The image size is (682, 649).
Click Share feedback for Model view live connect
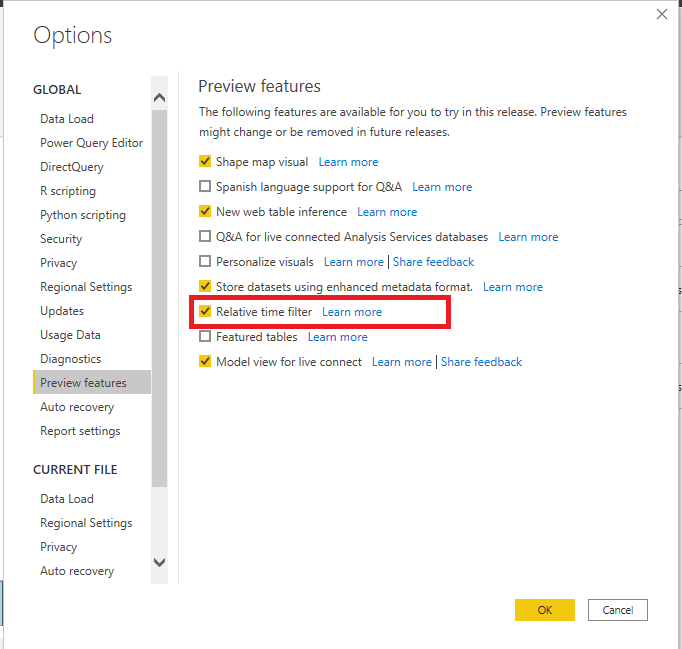click(481, 362)
